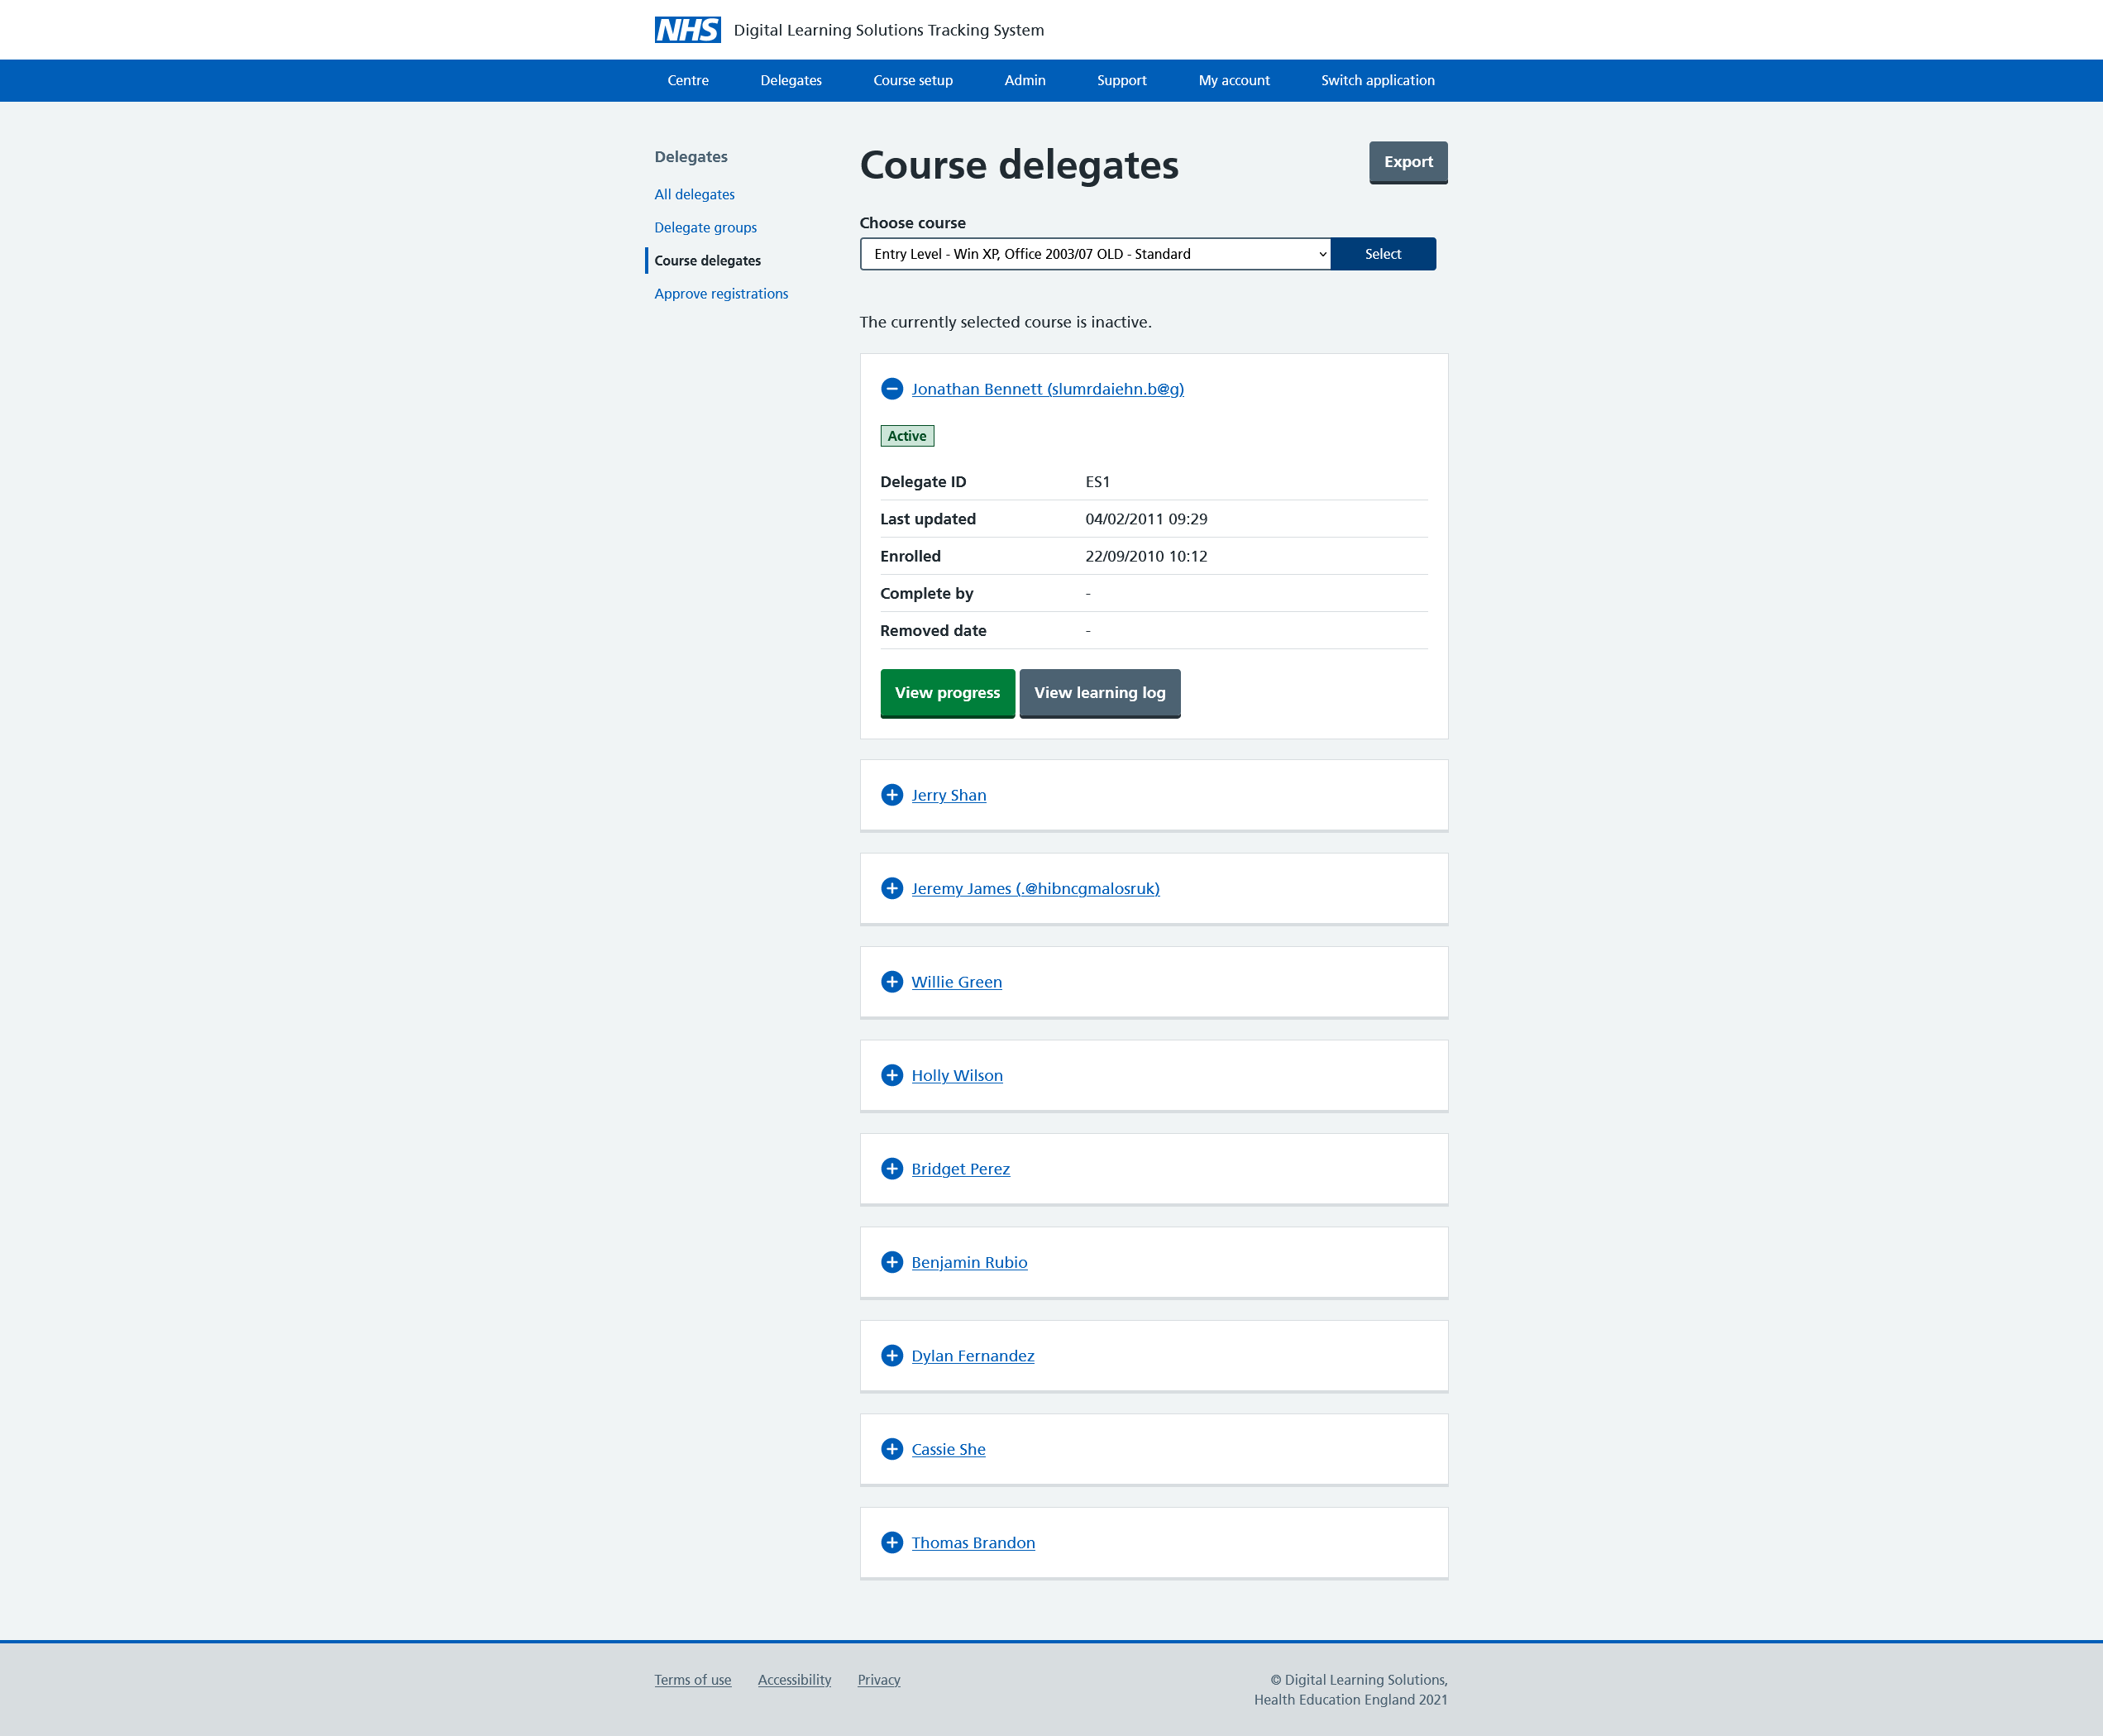Expand Jeremy James delegate card

pyautogui.click(x=1034, y=888)
